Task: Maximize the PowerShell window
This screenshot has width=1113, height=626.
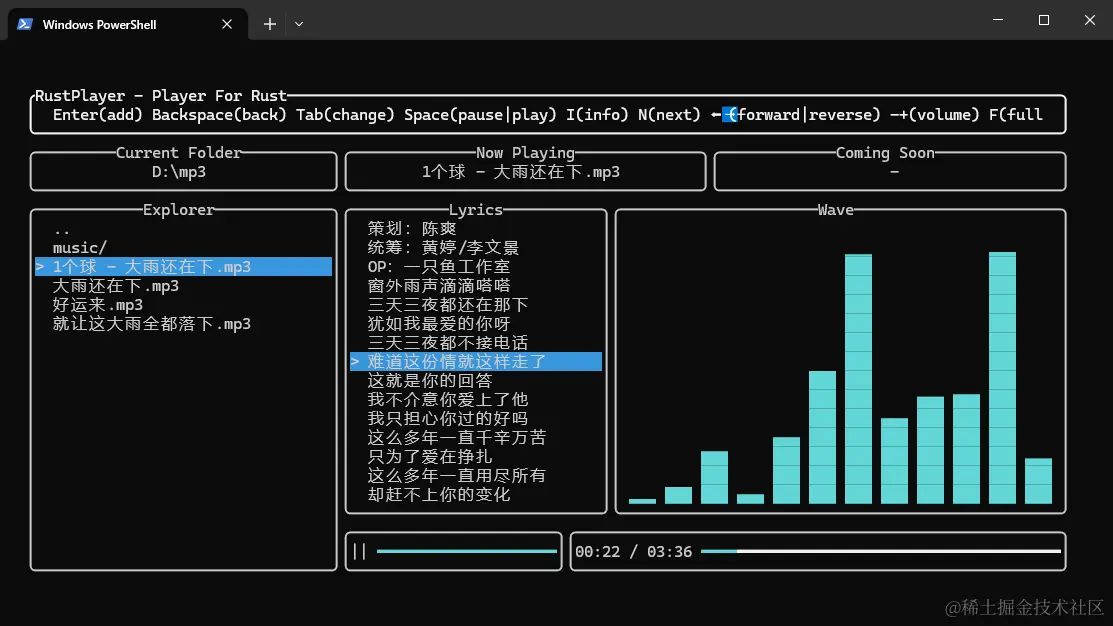Action: click(1043, 20)
